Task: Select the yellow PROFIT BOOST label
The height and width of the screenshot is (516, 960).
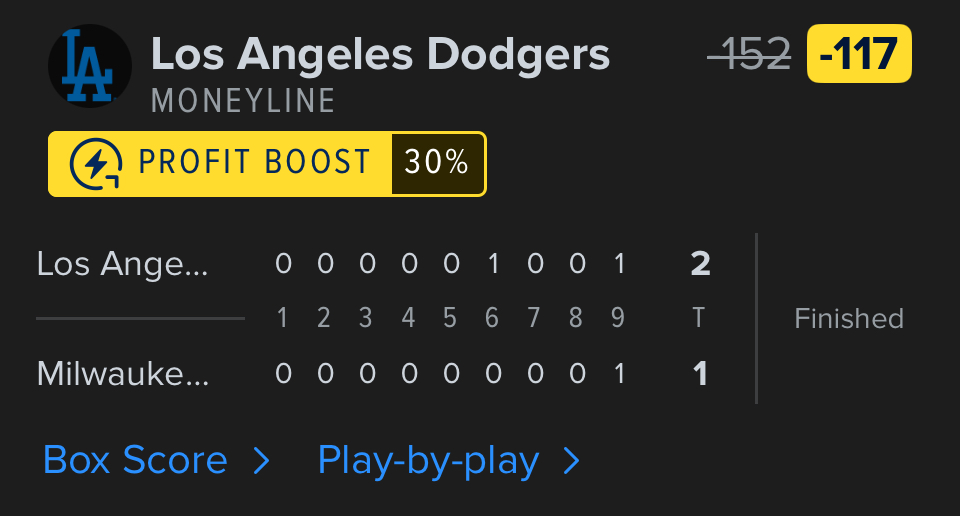Action: 254,163
